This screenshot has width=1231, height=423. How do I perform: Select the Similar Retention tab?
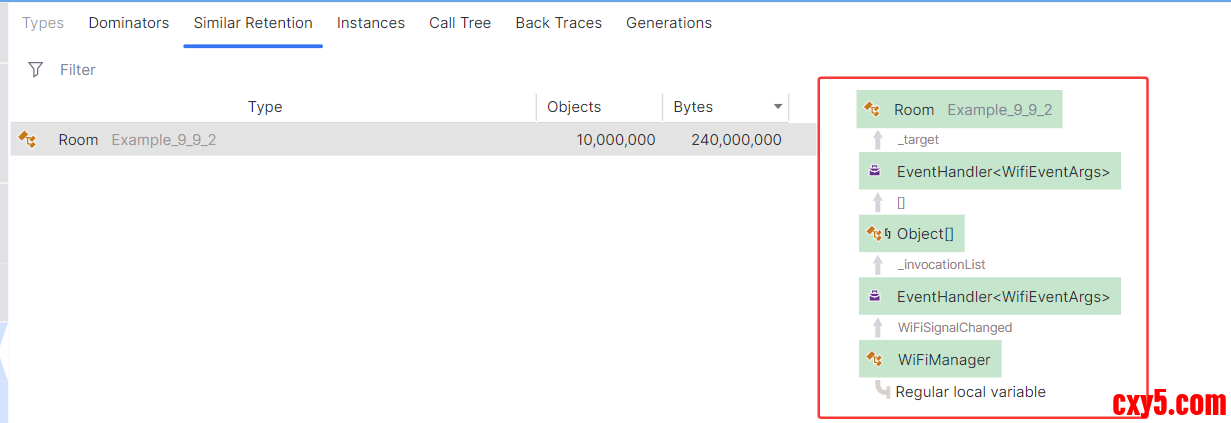[x=253, y=22]
